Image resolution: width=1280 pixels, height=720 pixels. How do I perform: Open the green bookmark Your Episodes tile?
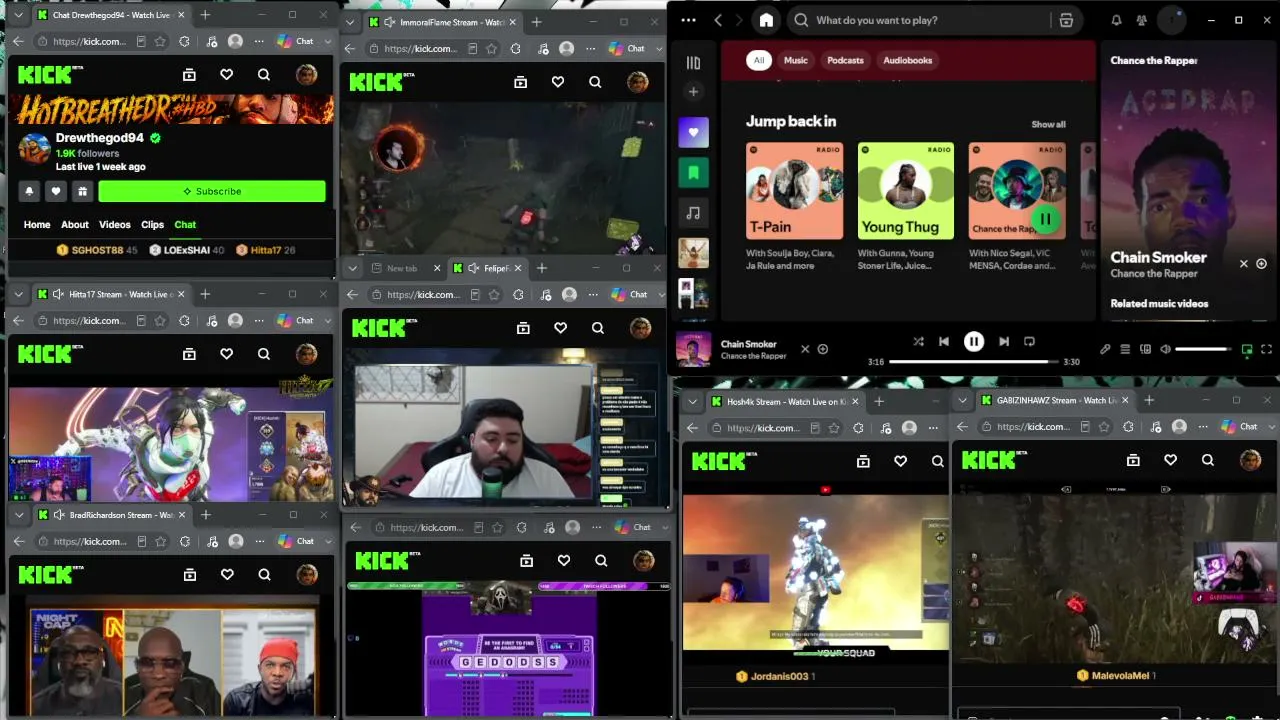point(693,172)
